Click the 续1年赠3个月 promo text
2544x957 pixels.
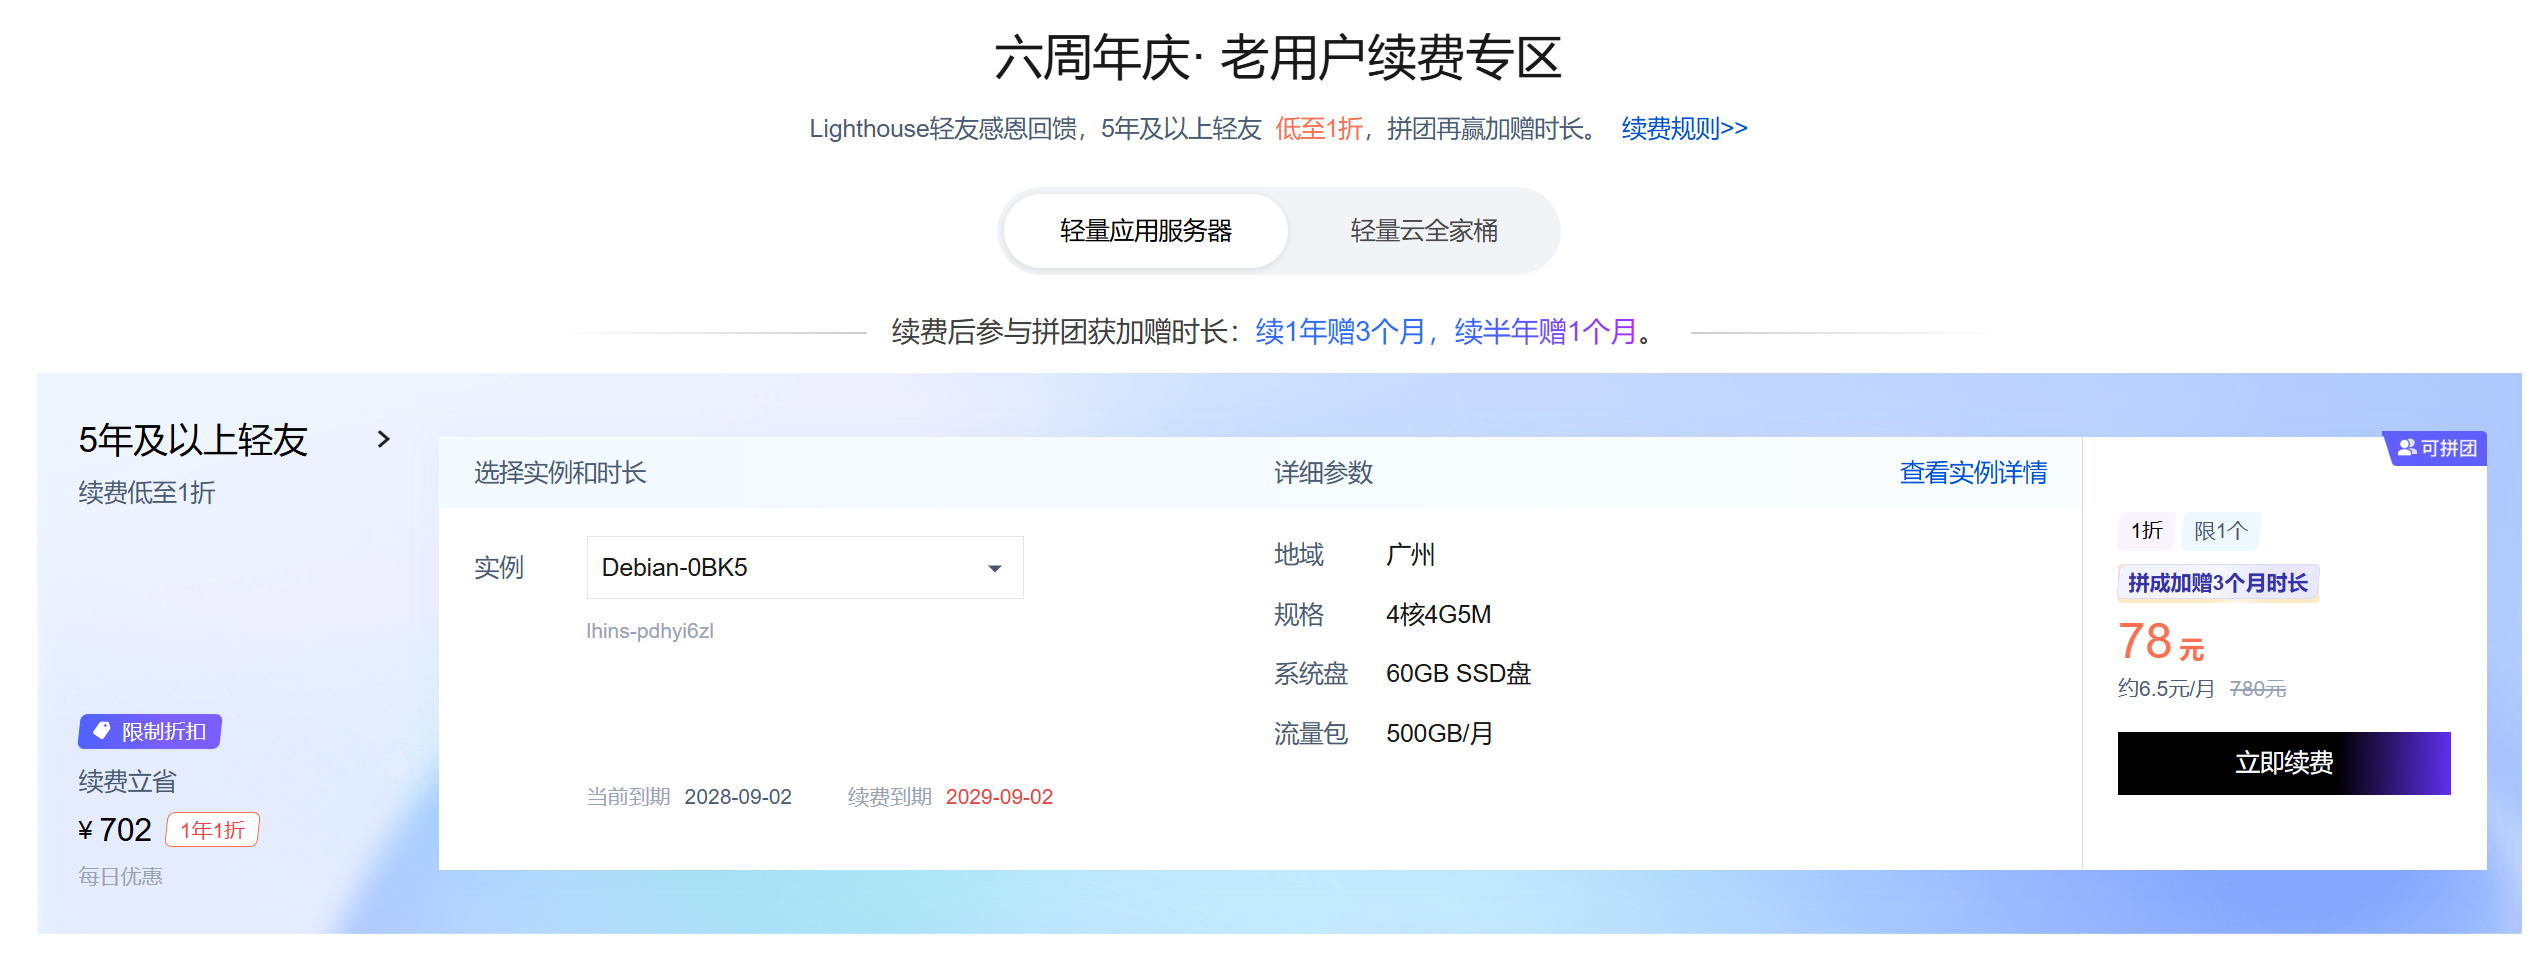point(1339,331)
